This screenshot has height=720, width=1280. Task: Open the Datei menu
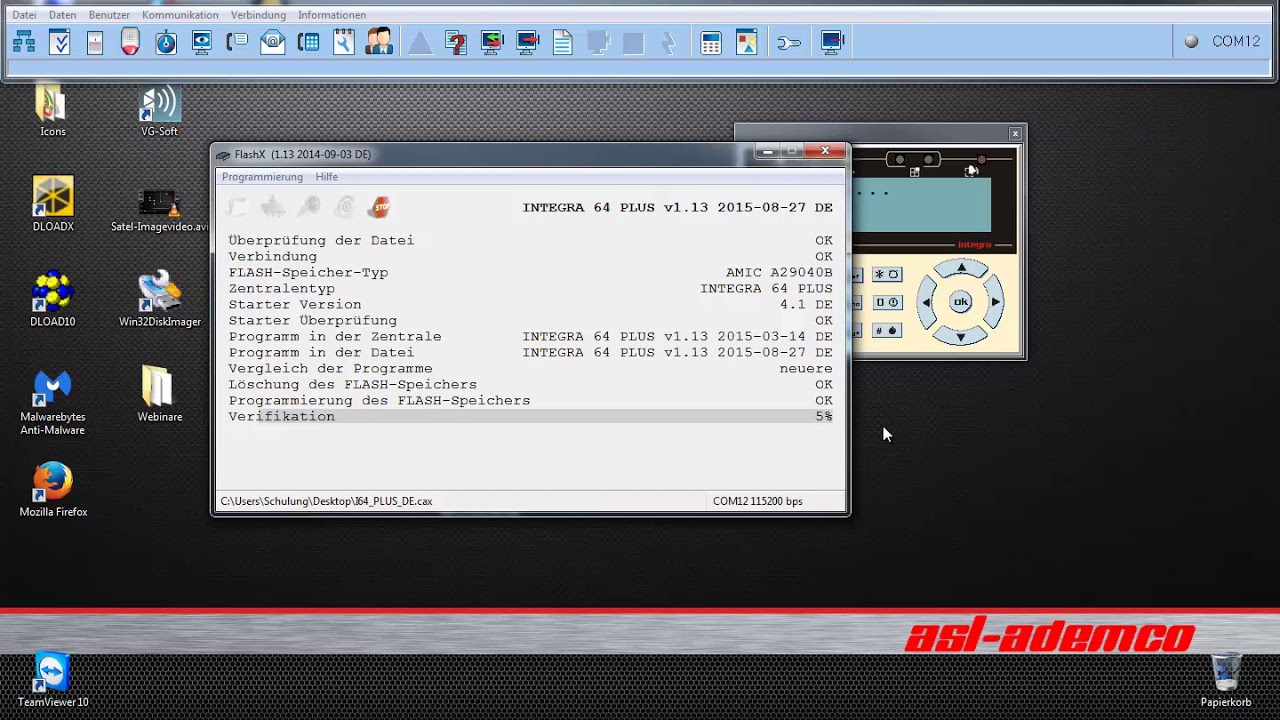24,15
